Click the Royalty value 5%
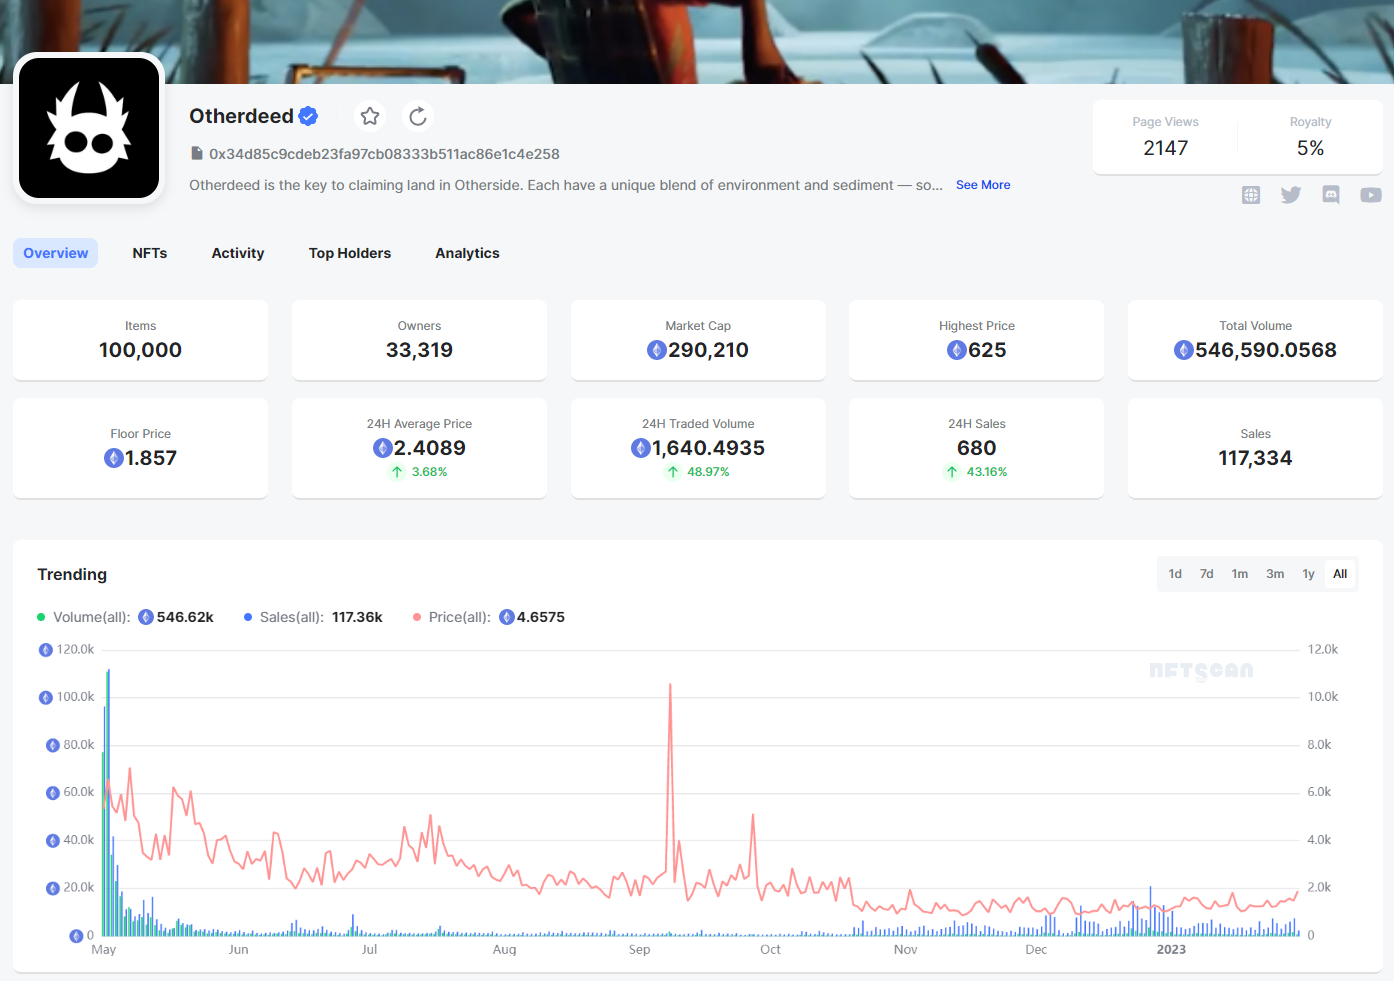The image size is (1394, 981). (1310, 148)
